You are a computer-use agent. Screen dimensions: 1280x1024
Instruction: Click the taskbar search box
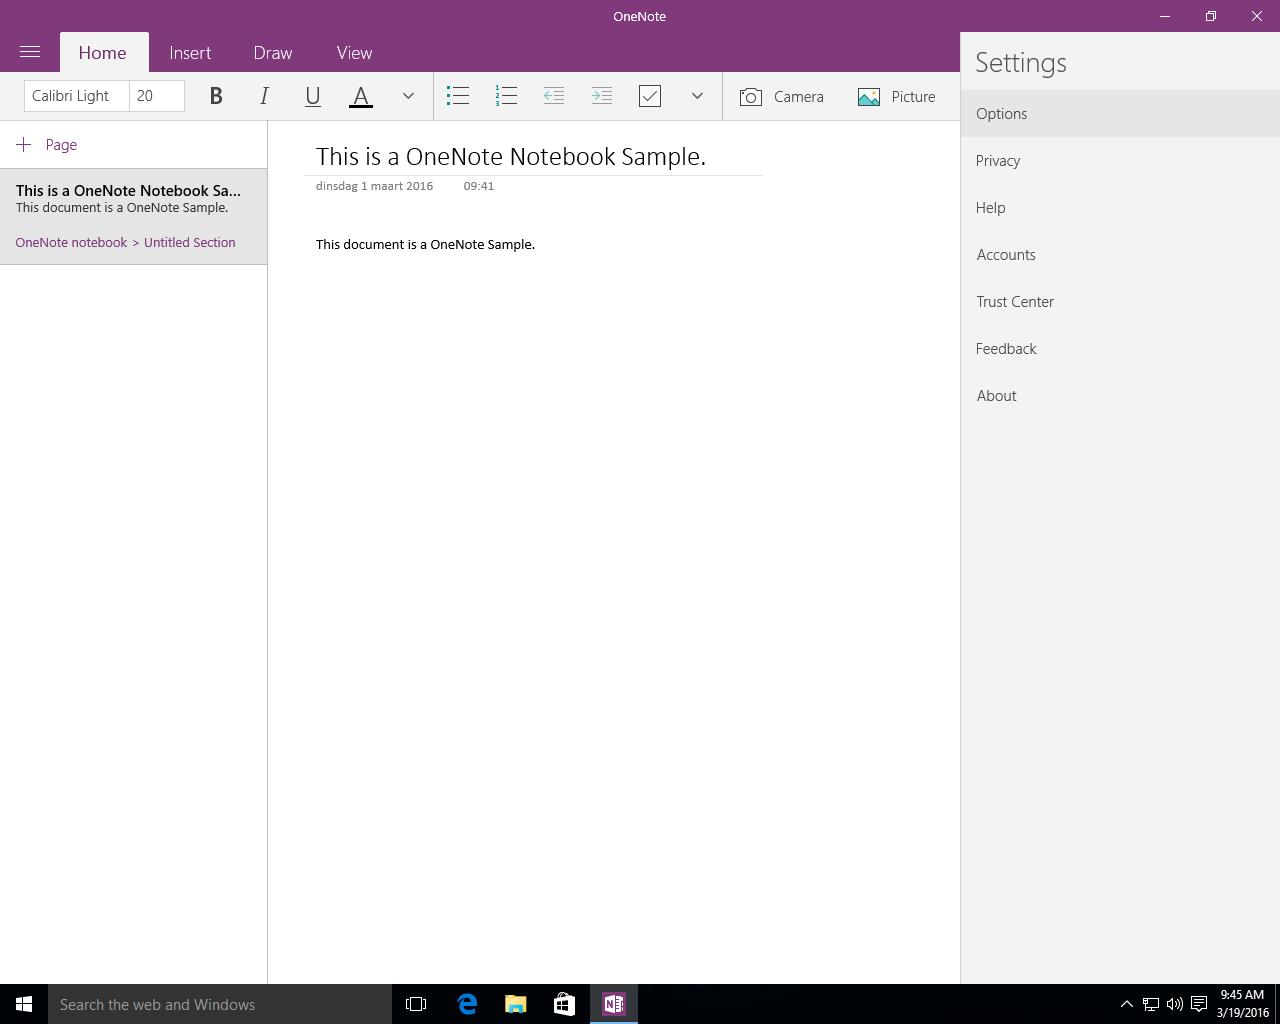(220, 1004)
